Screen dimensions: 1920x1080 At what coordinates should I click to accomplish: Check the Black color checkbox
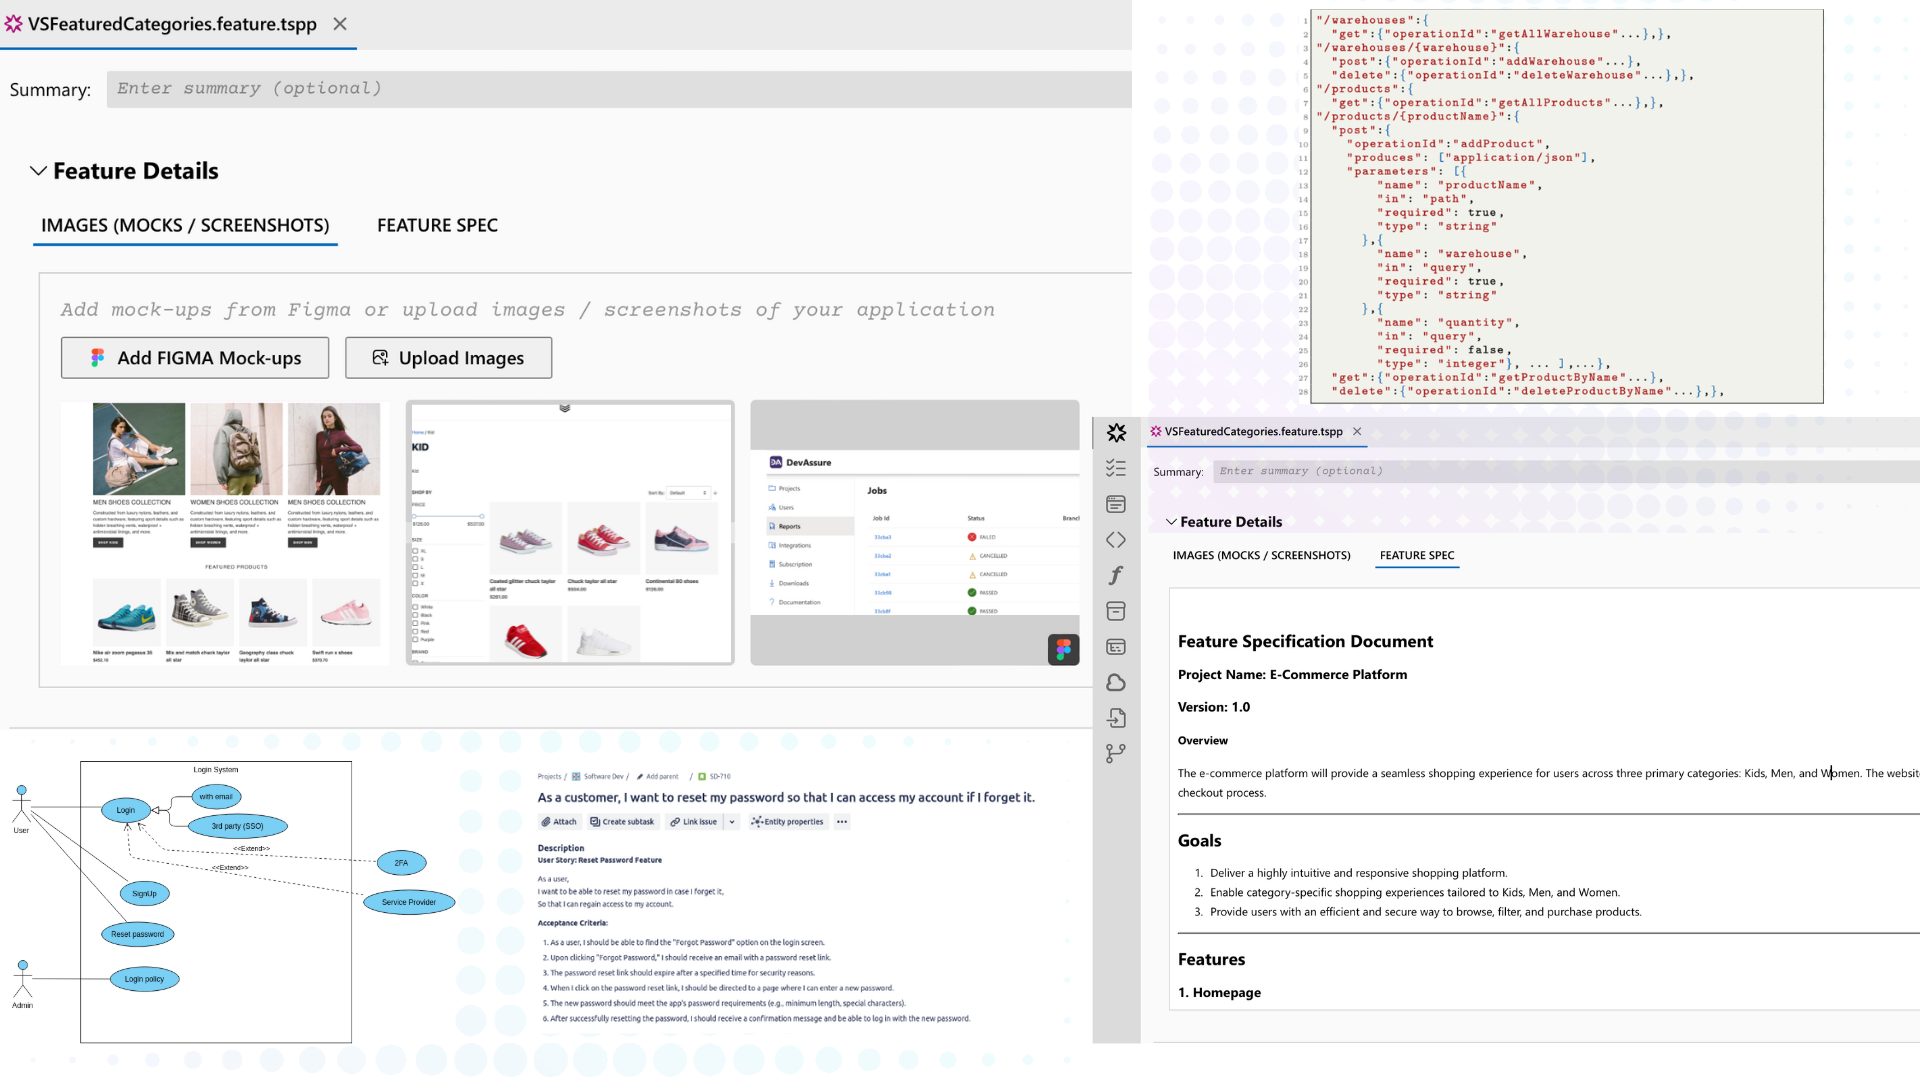(416, 615)
